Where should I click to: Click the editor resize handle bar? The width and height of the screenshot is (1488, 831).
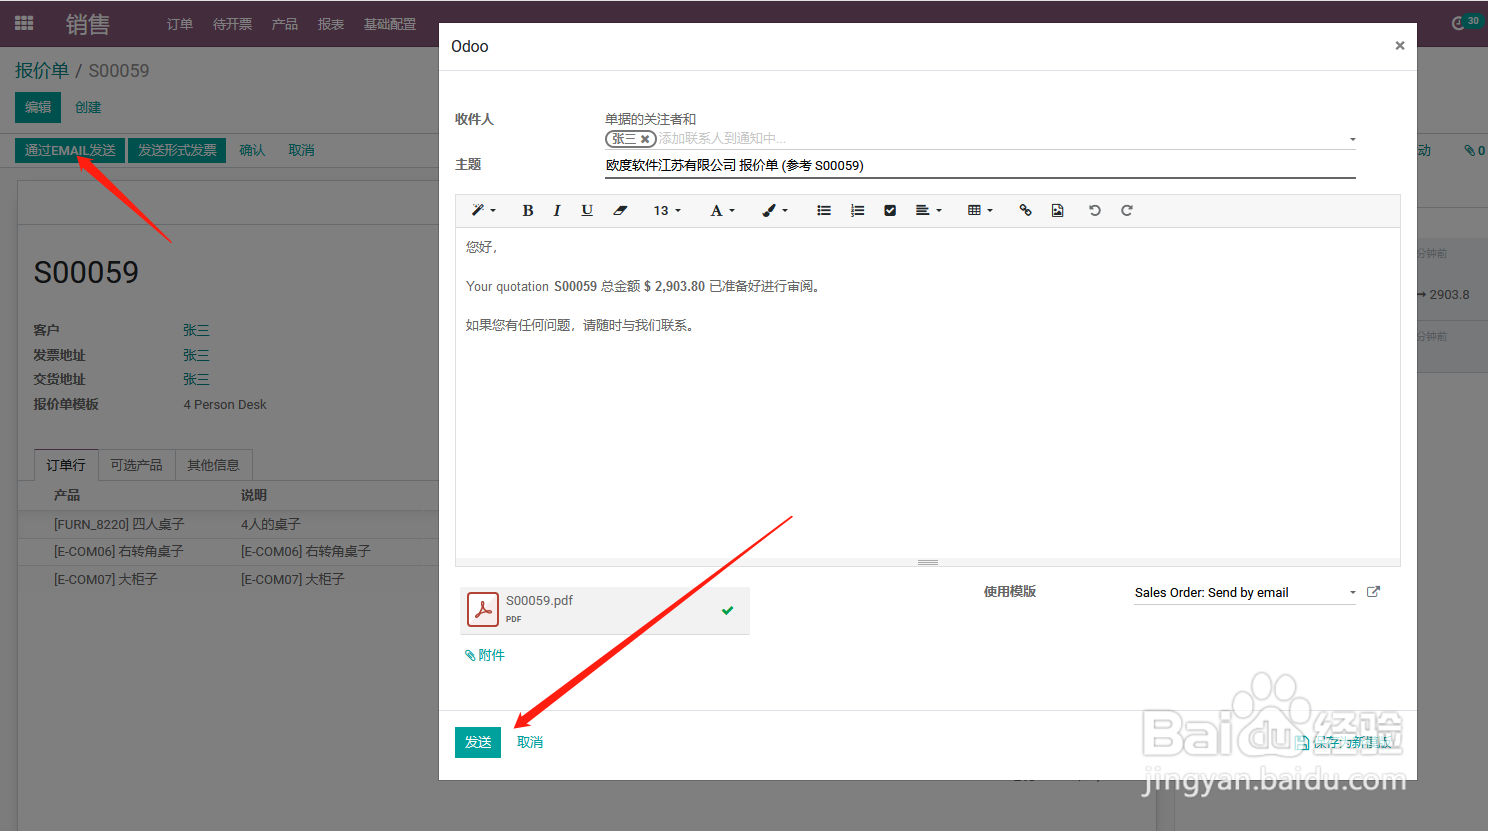(928, 562)
